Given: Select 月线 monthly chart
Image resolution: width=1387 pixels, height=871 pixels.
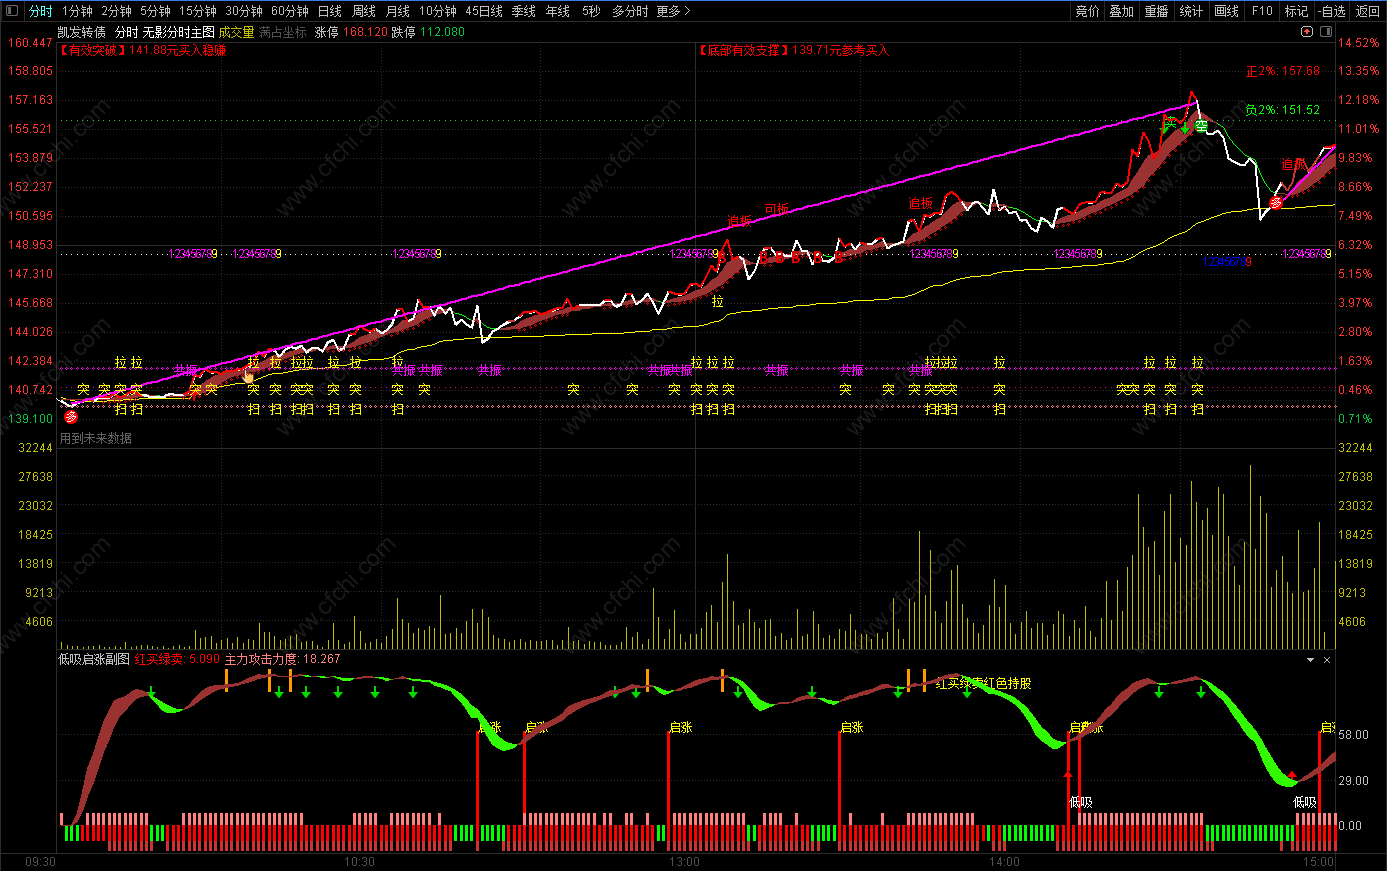Looking at the screenshot, I should pos(398,11).
